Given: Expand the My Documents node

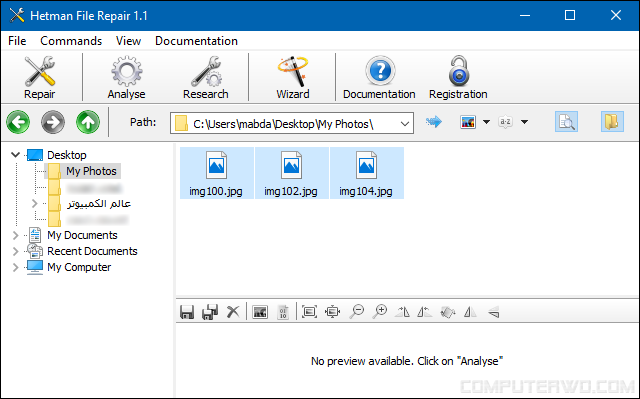Looking at the screenshot, I should click(x=16, y=235).
